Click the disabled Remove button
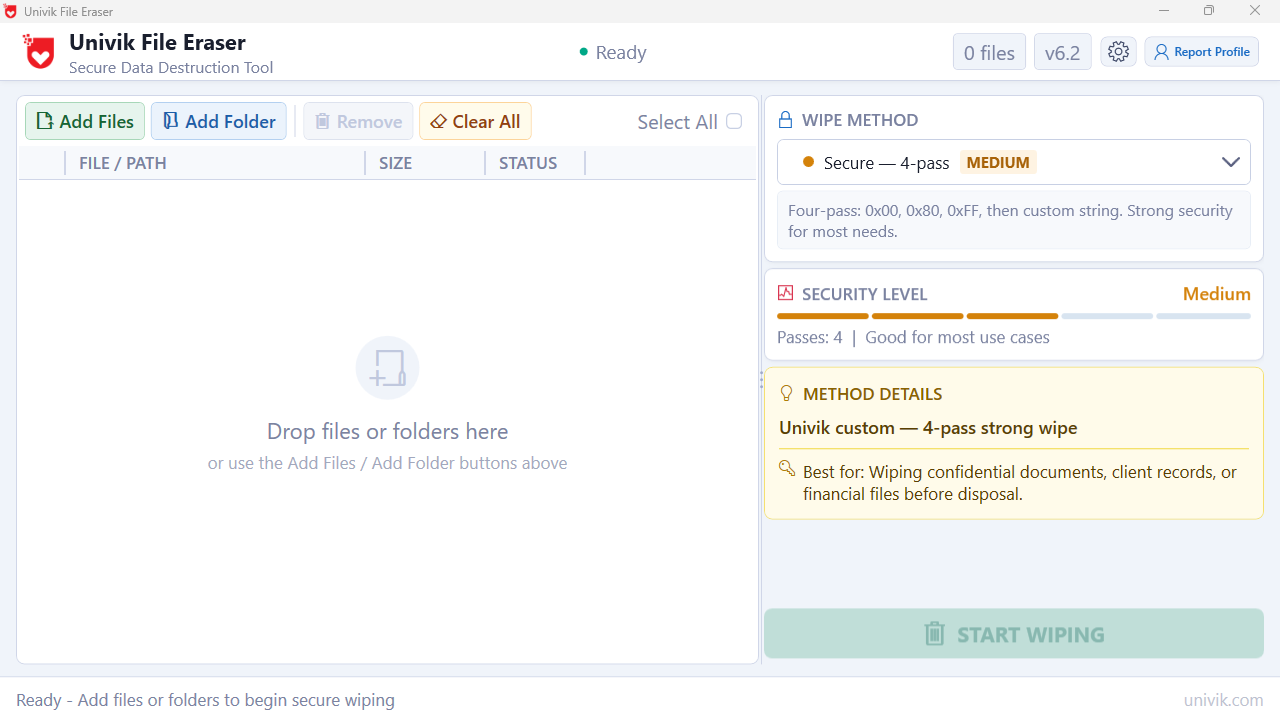The width and height of the screenshot is (1280, 720). [x=357, y=120]
